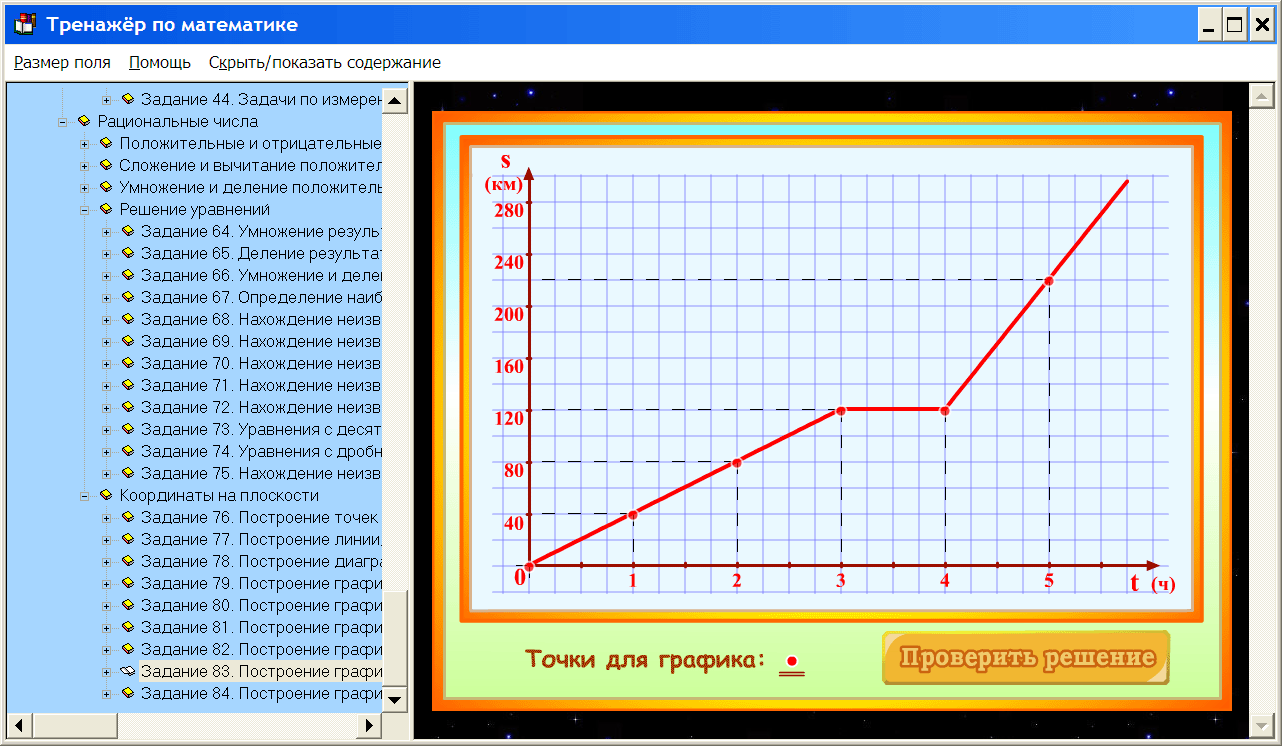Click the book icon of Задание 72

pyautogui.click(x=127, y=407)
